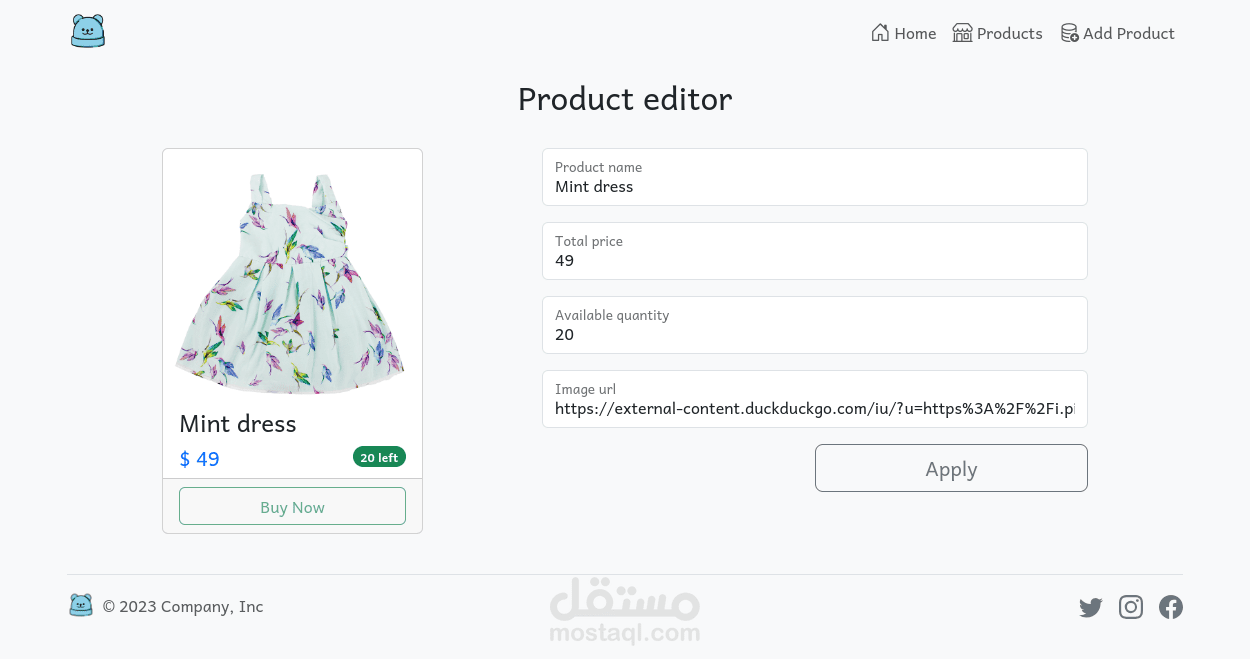
Task: Open the Products menu item
Action: 1009,34
